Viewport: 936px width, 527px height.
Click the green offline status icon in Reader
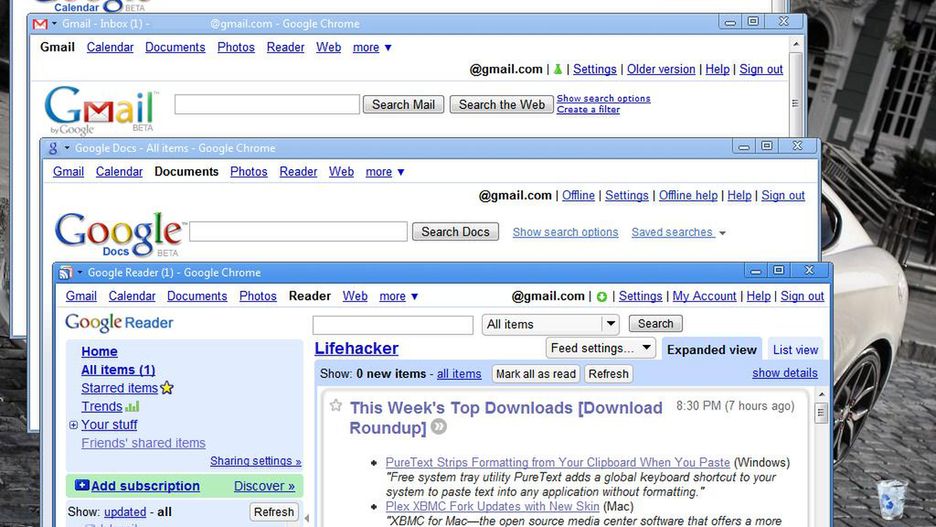click(602, 297)
